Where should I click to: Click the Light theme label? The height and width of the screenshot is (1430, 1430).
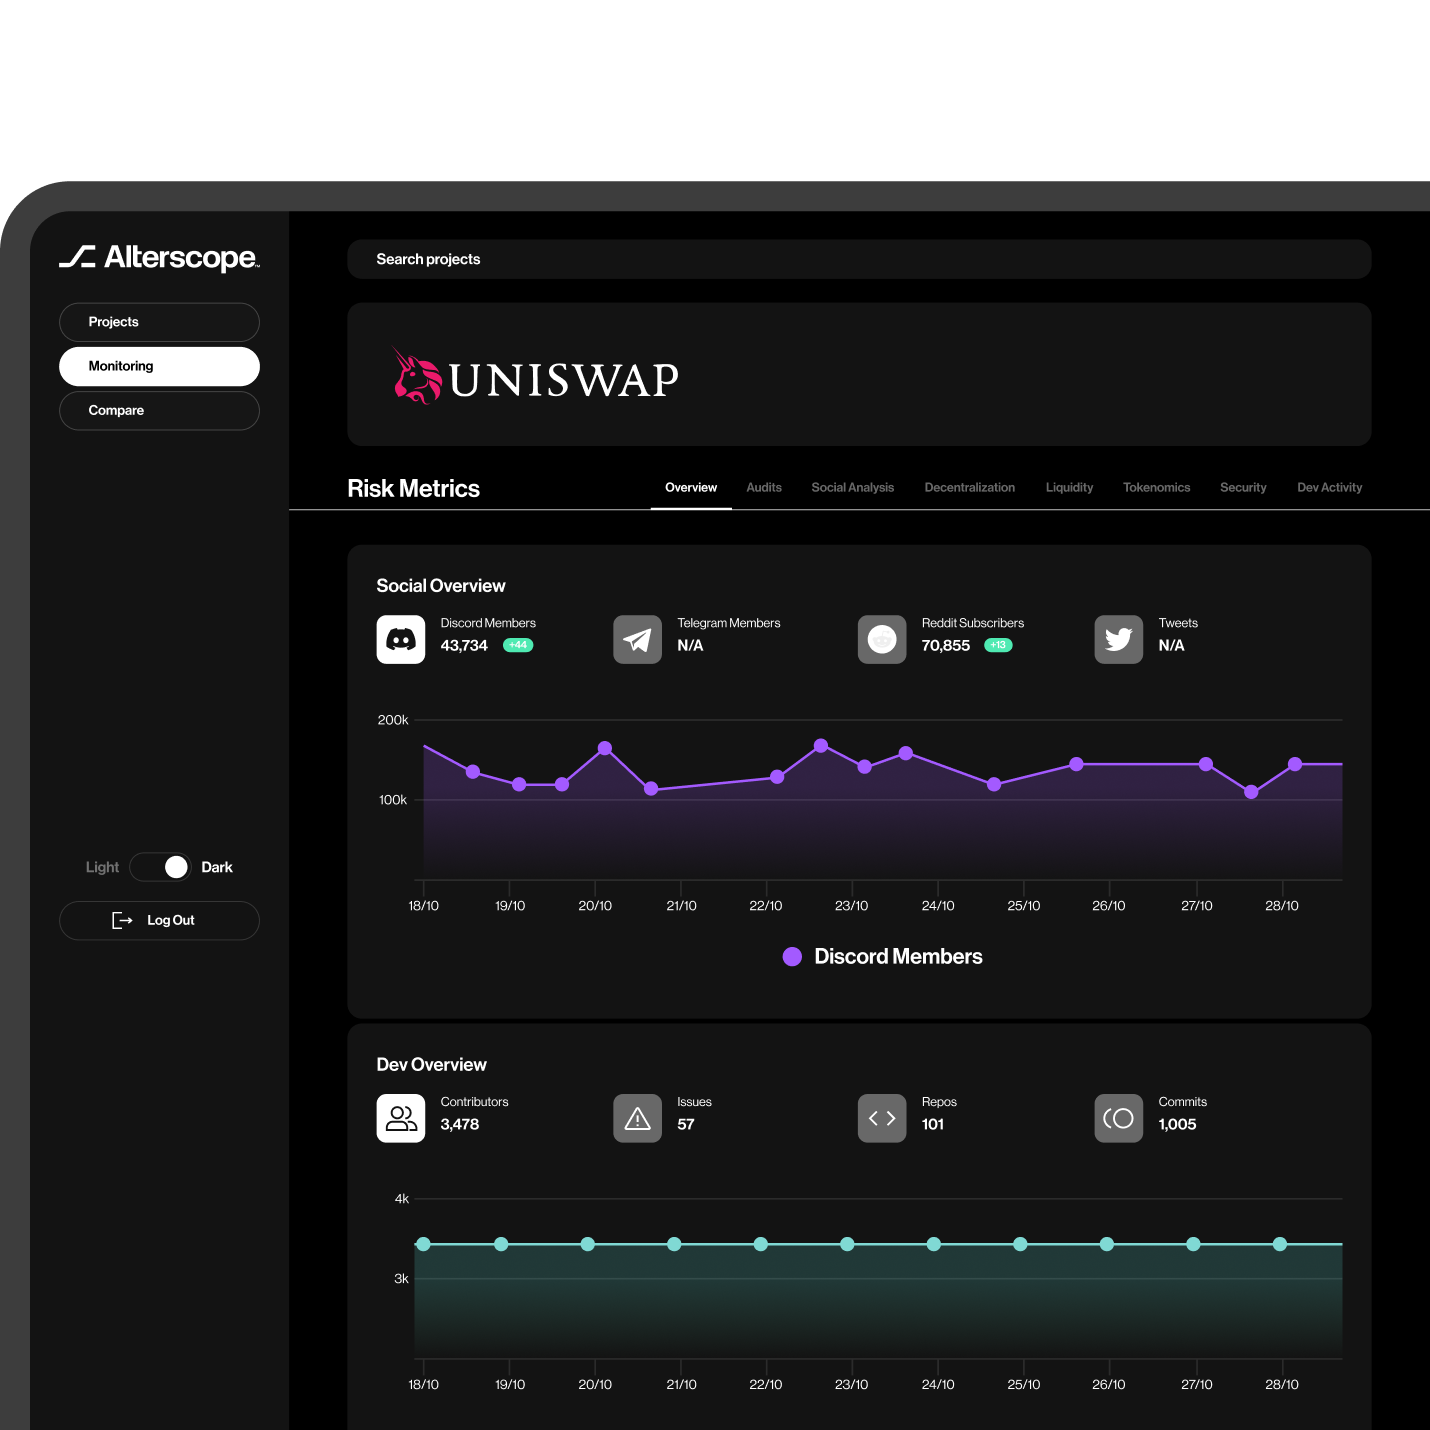point(102,867)
